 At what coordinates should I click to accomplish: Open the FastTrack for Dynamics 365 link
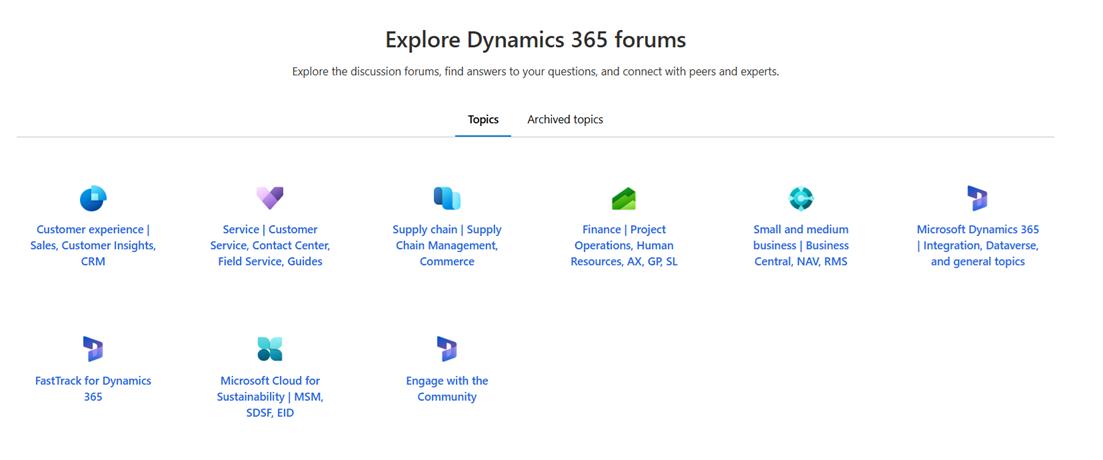coord(93,389)
